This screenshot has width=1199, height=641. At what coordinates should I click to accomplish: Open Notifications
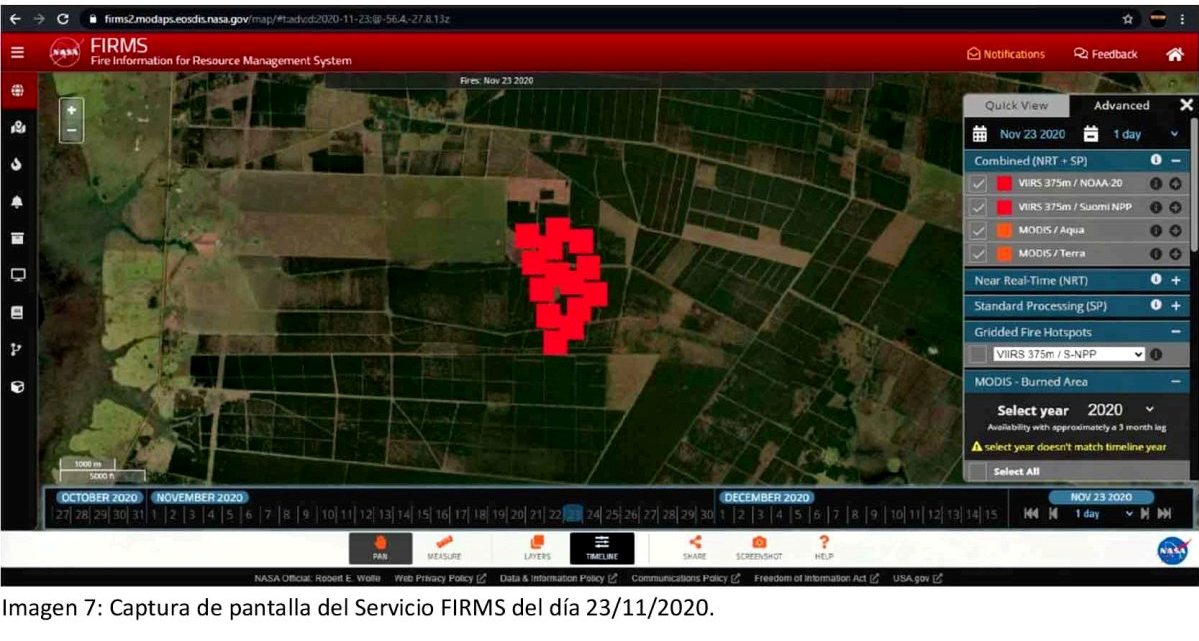tap(1006, 54)
